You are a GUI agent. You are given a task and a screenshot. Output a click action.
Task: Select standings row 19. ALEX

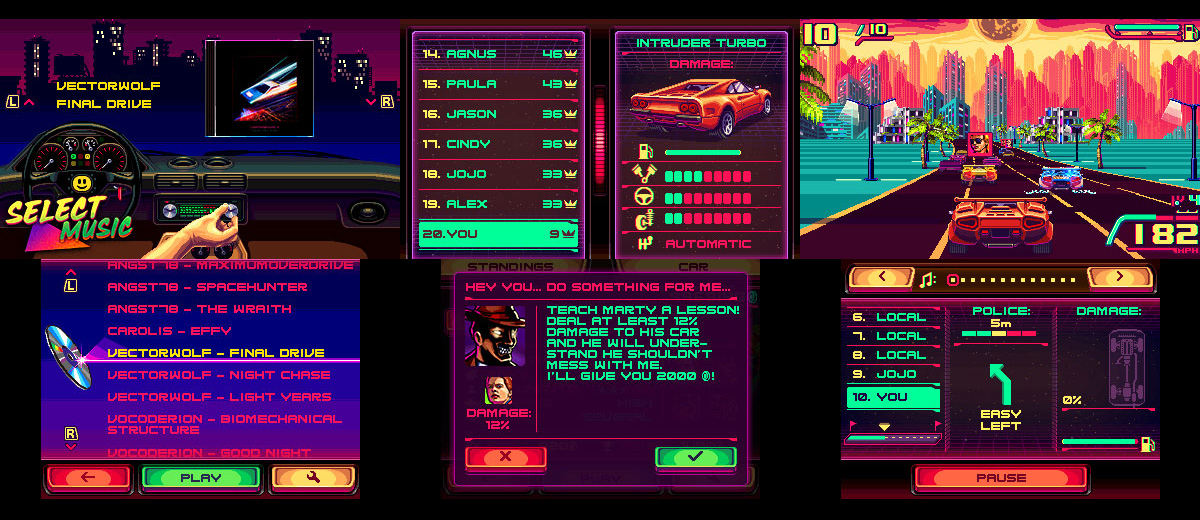pyautogui.click(x=500, y=204)
